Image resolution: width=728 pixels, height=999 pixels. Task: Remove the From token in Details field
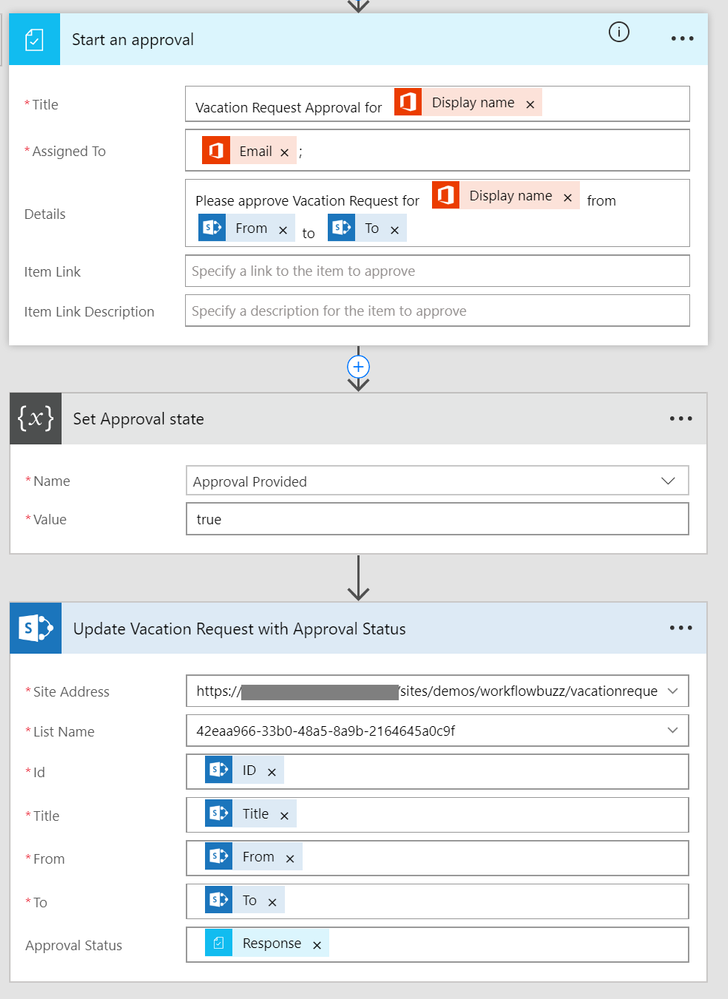point(283,230)
